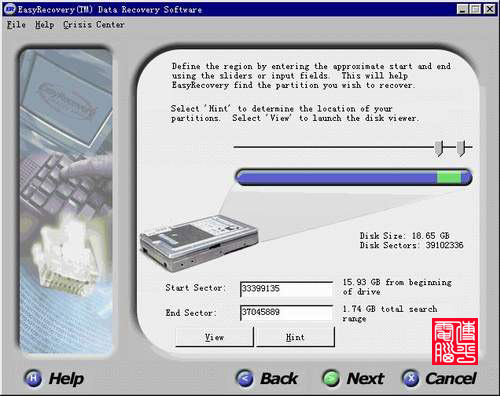This screenshot has height=396, width=500.
Task: Select the end sector slider handle
Action: click(461, 148)
